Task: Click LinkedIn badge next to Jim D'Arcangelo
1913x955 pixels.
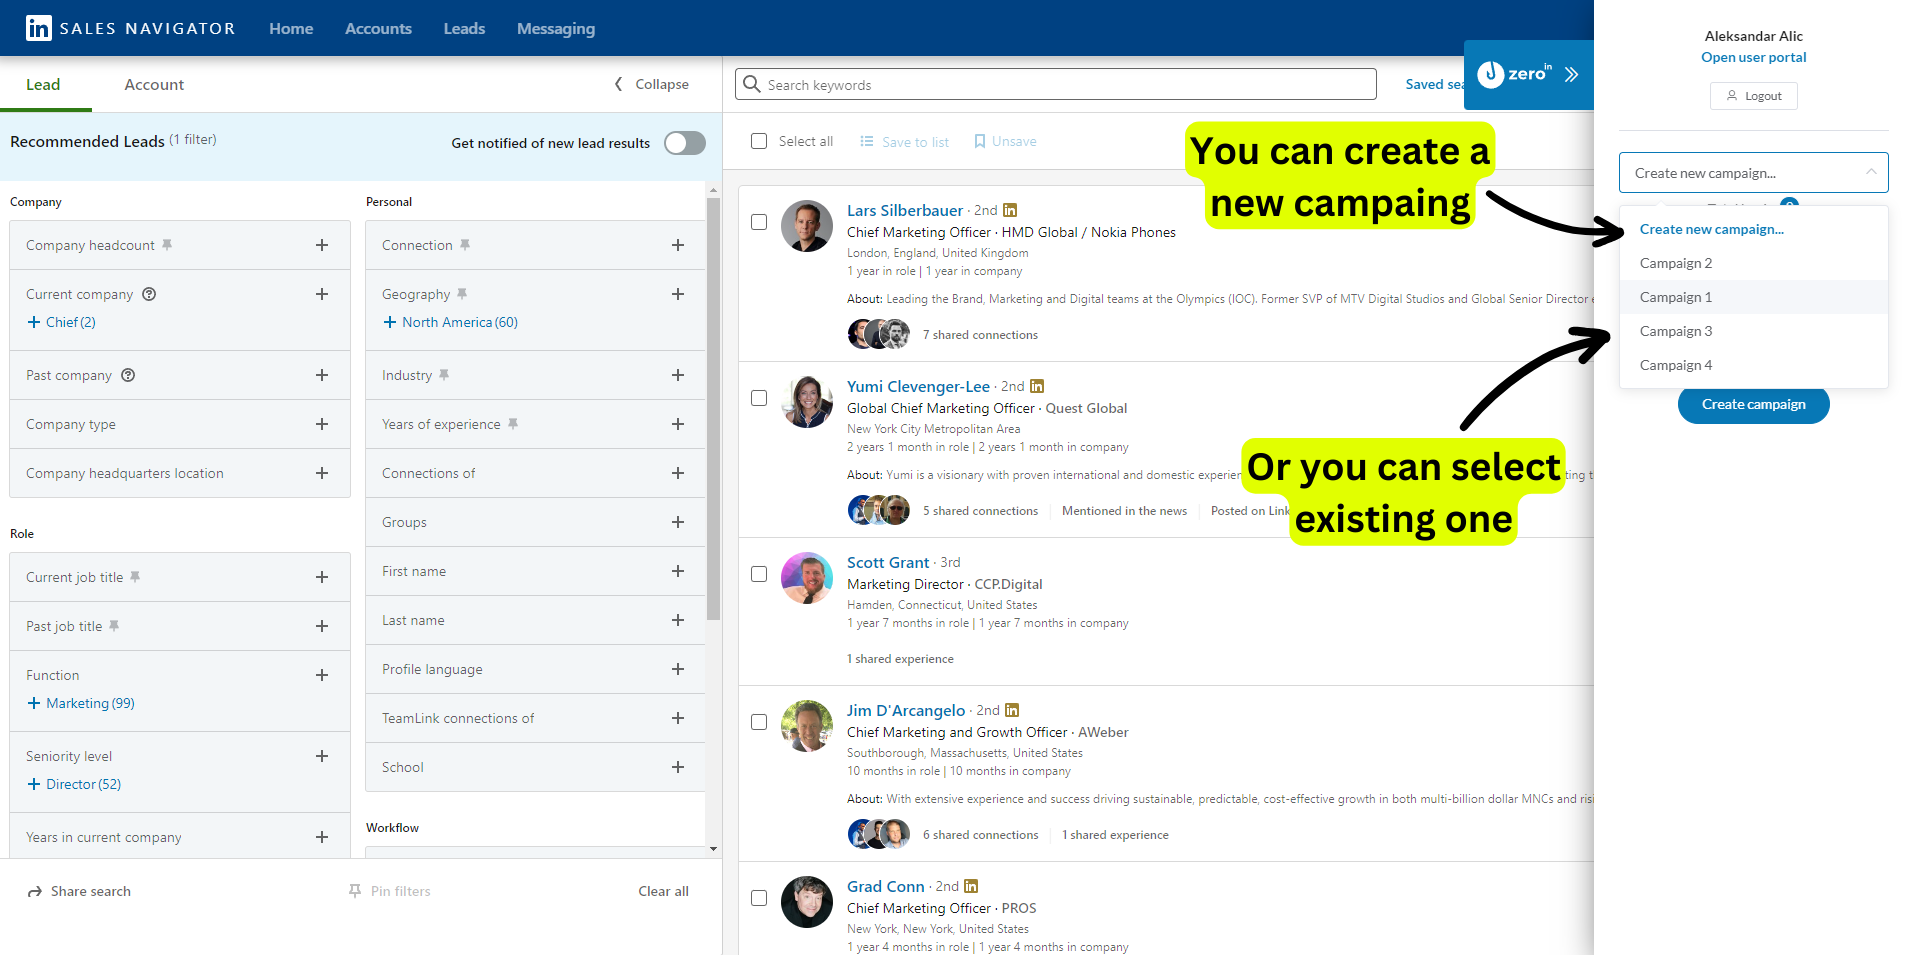Action: point(1012,710)
